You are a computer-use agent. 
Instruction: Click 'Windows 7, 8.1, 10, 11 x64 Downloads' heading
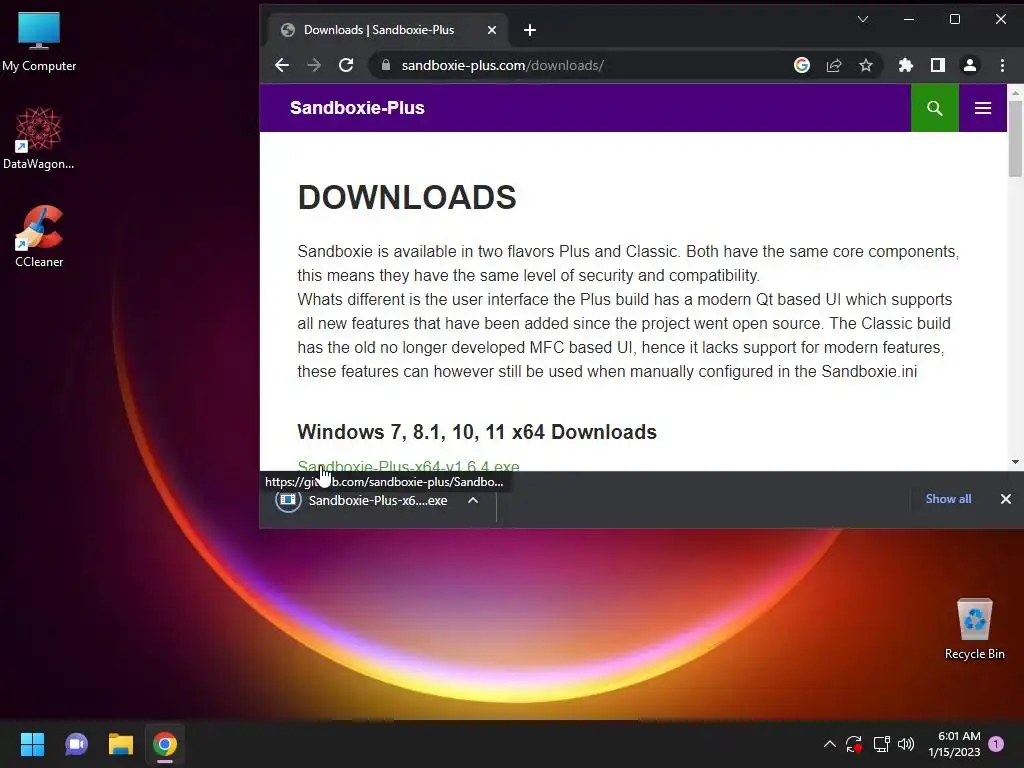(x=477, y=432)
